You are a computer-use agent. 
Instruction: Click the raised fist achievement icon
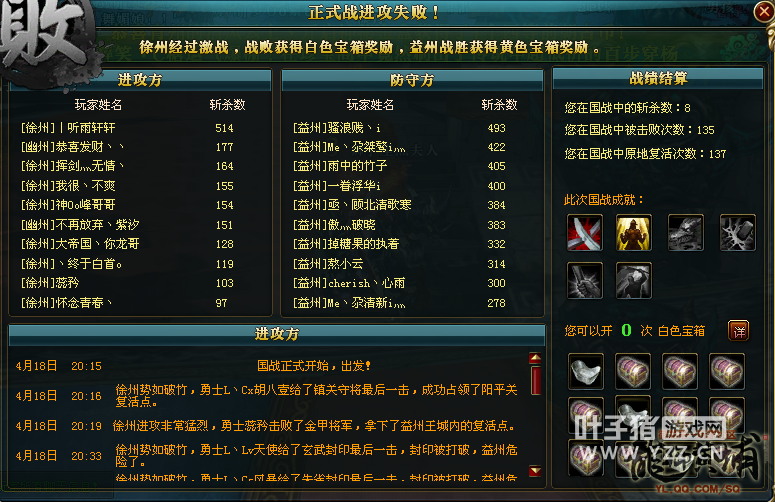coord(585,281)
